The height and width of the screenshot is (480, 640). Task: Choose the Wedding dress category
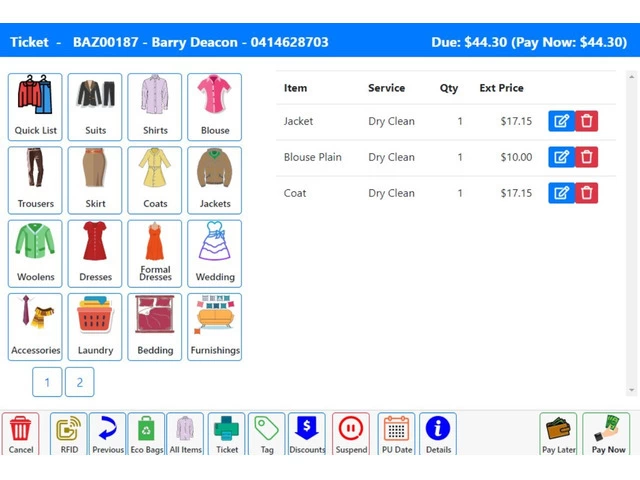tap(214, 253)
